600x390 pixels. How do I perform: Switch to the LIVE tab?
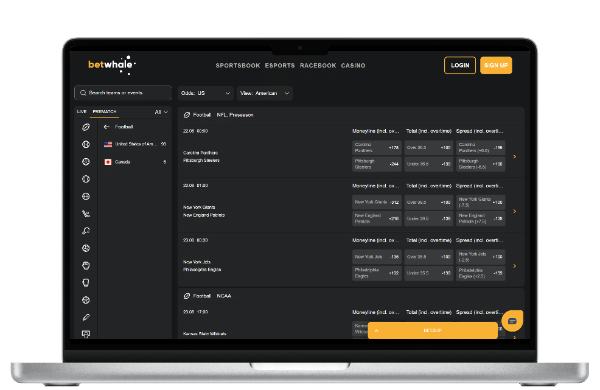point(82,111)
